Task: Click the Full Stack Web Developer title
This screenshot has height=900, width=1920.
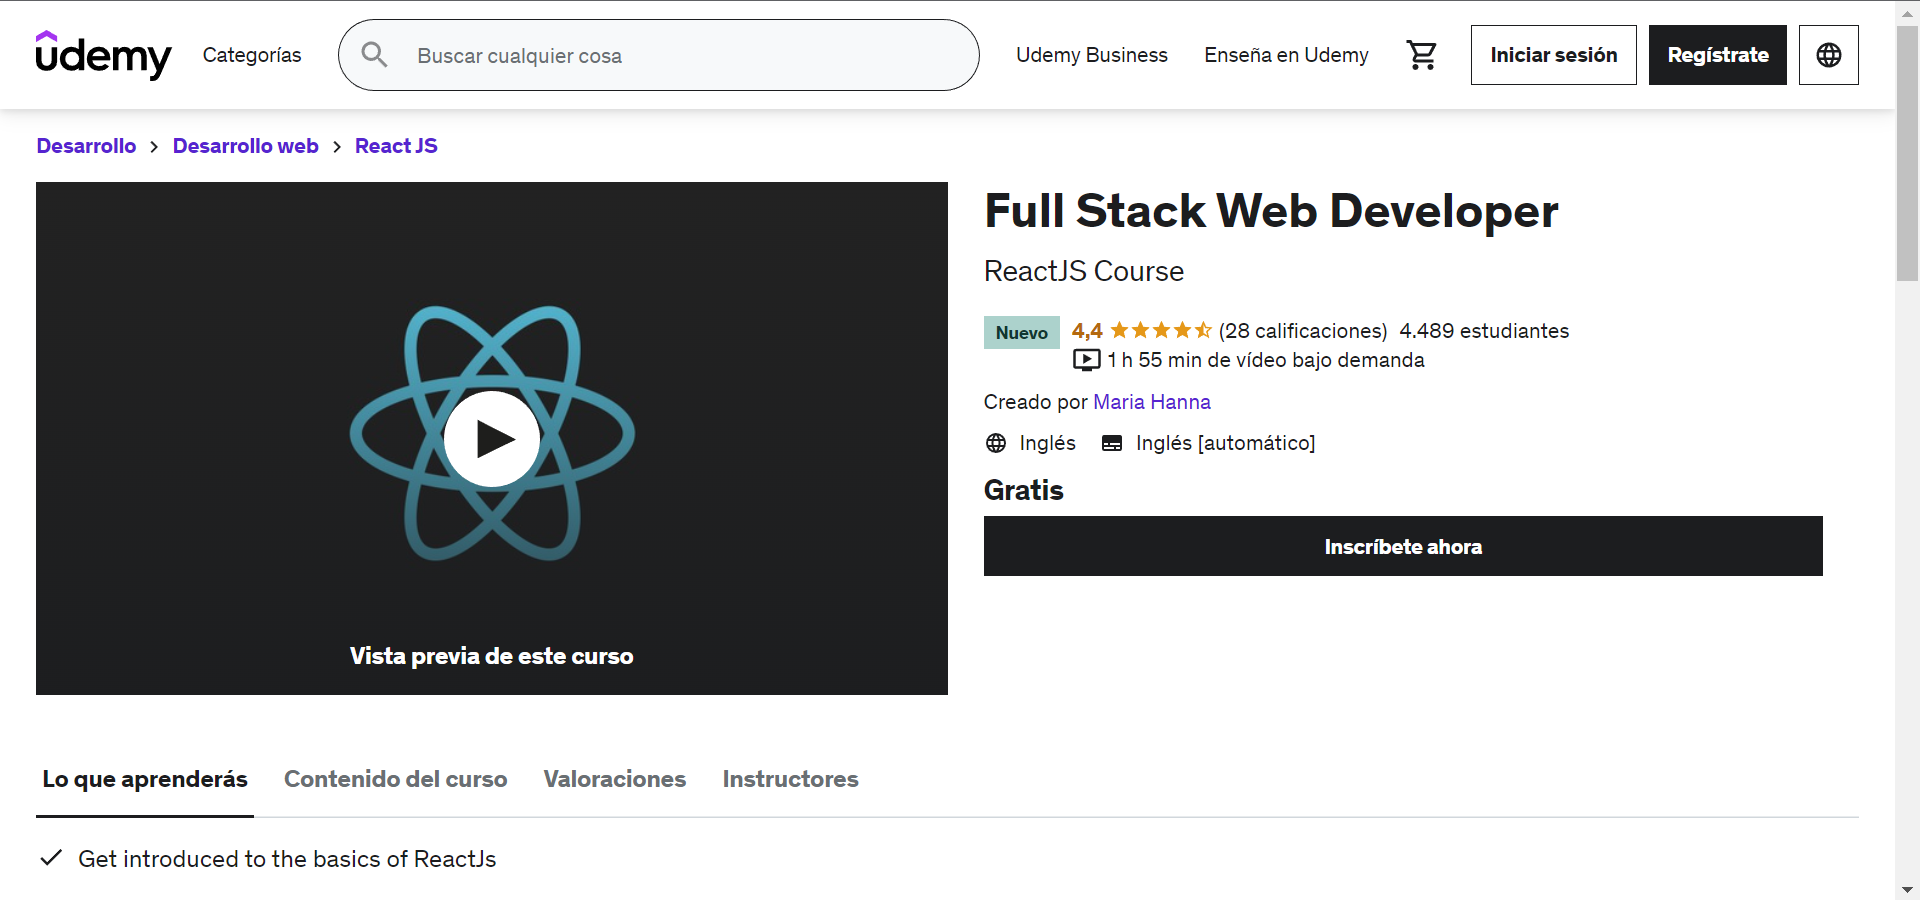Action: [1271, 211]
